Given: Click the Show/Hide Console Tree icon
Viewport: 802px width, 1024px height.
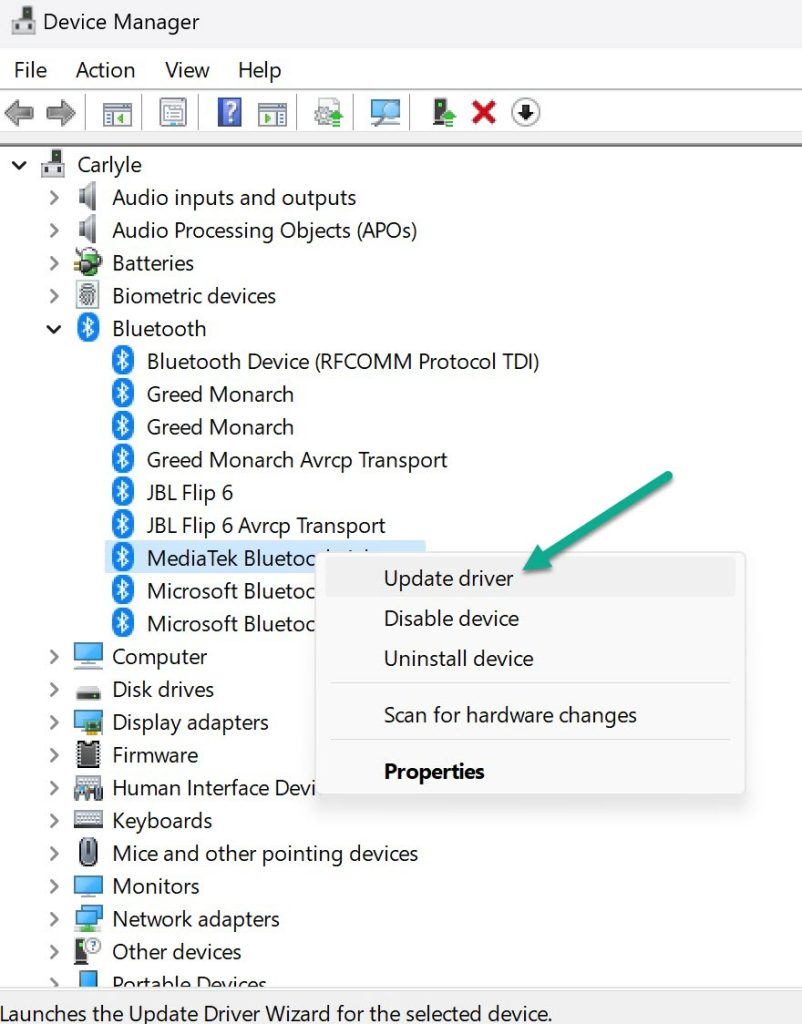Looking at the screenshot, I should [115, 112].
